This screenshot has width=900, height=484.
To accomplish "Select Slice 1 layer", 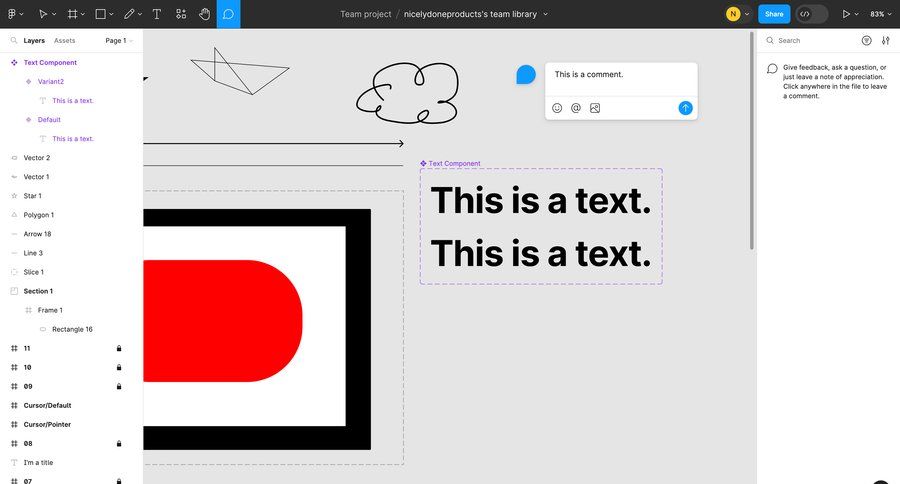I will (33, 272).
